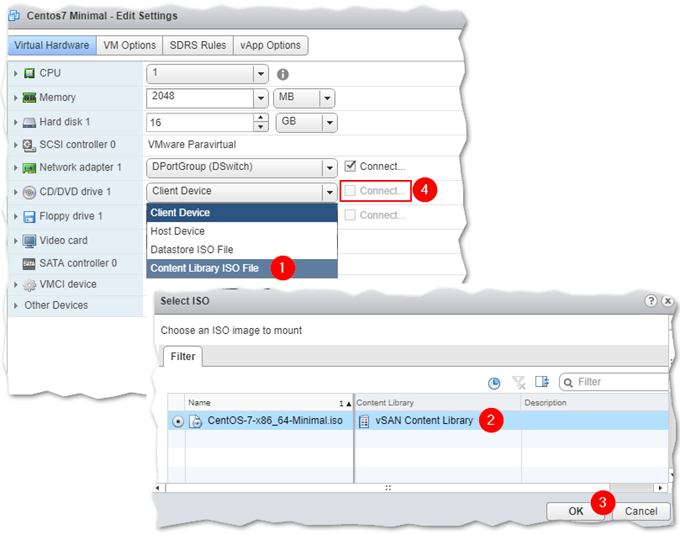Expand the SCSI controller 0 row

pos(16,145)
